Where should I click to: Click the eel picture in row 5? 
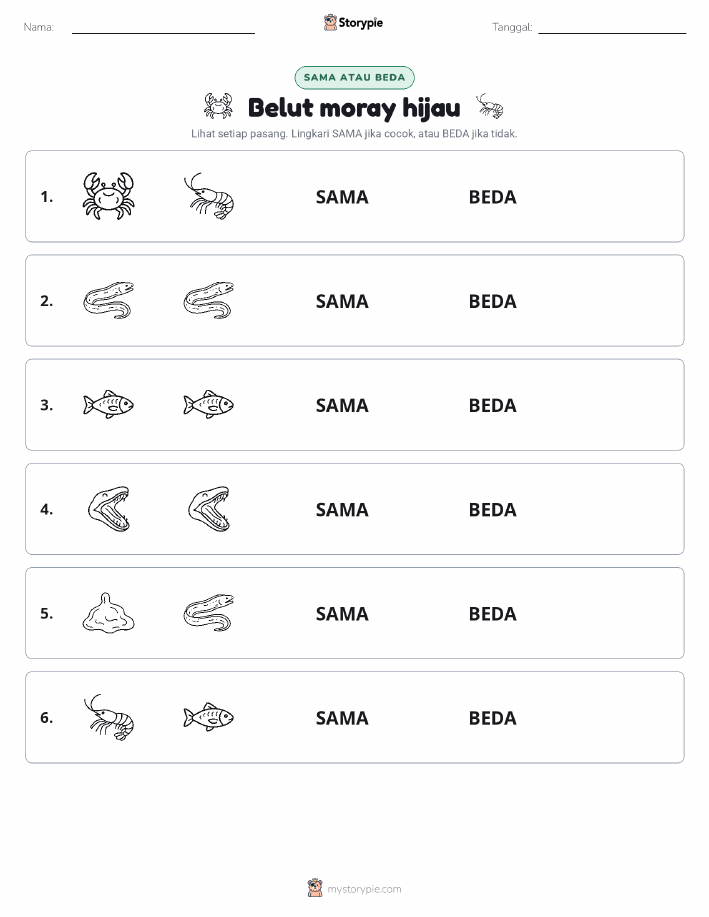[209, 613]
